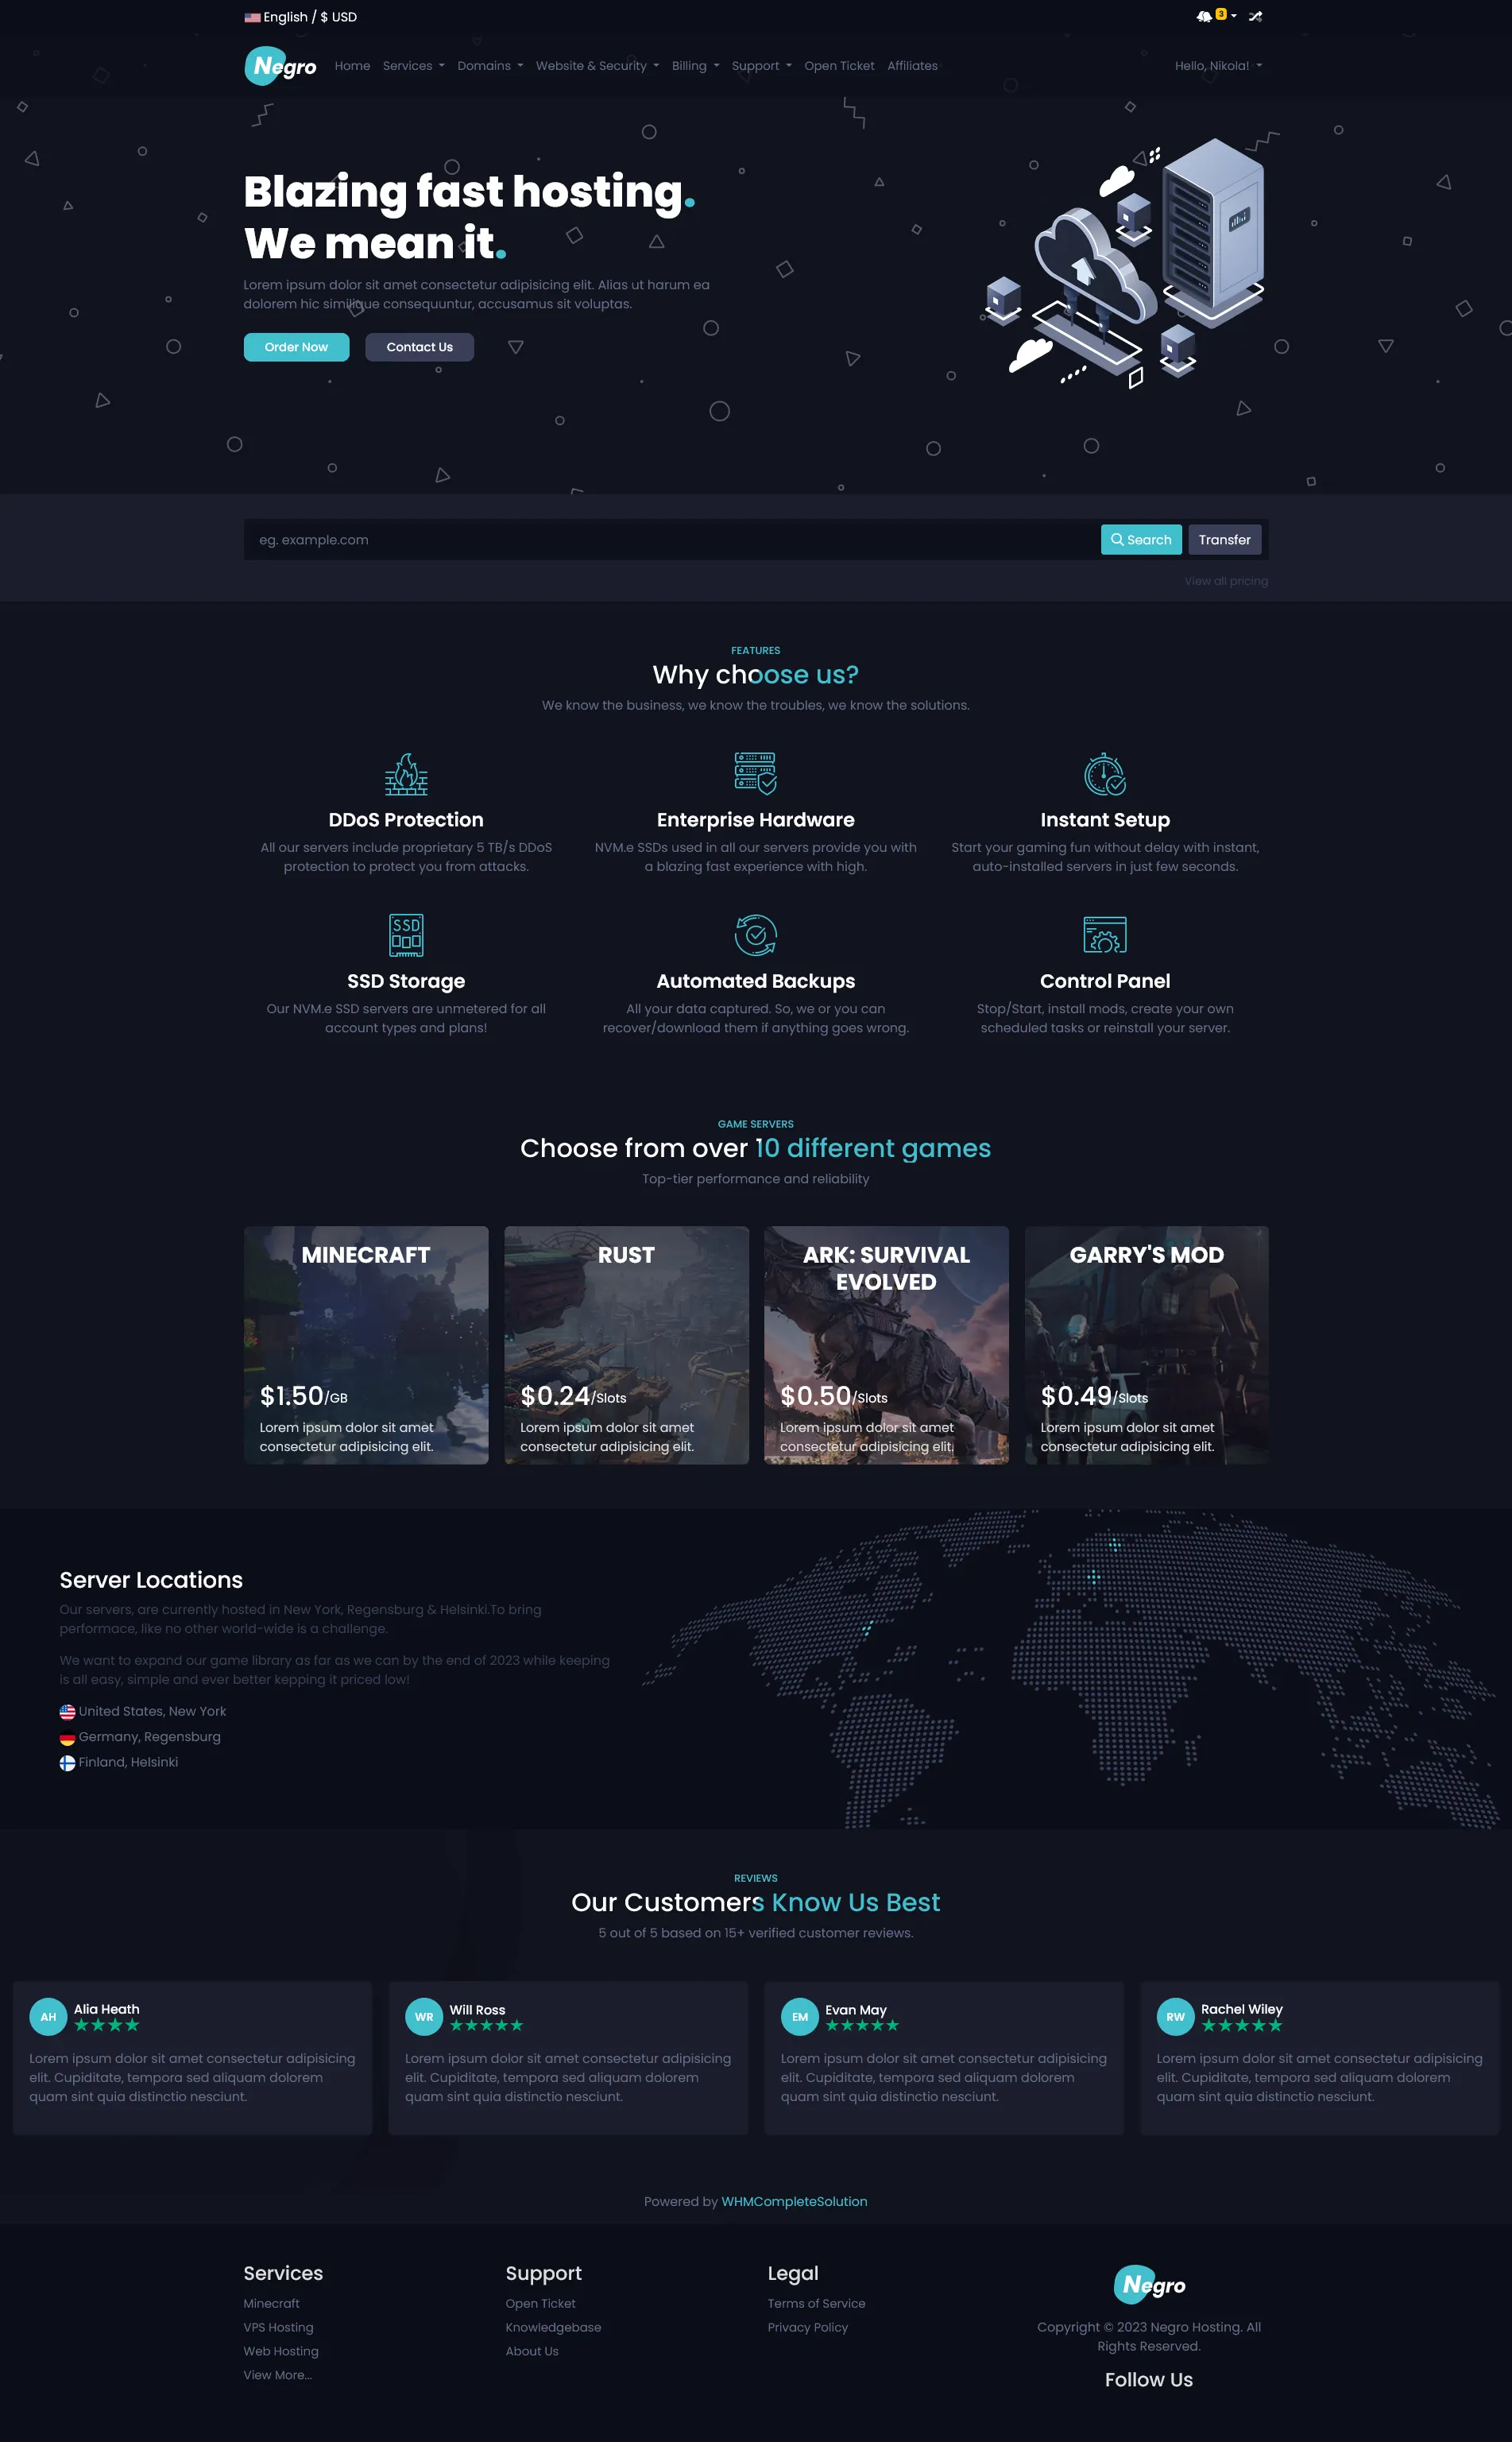Select the Minecraft game server card

tap(366, 1345)
